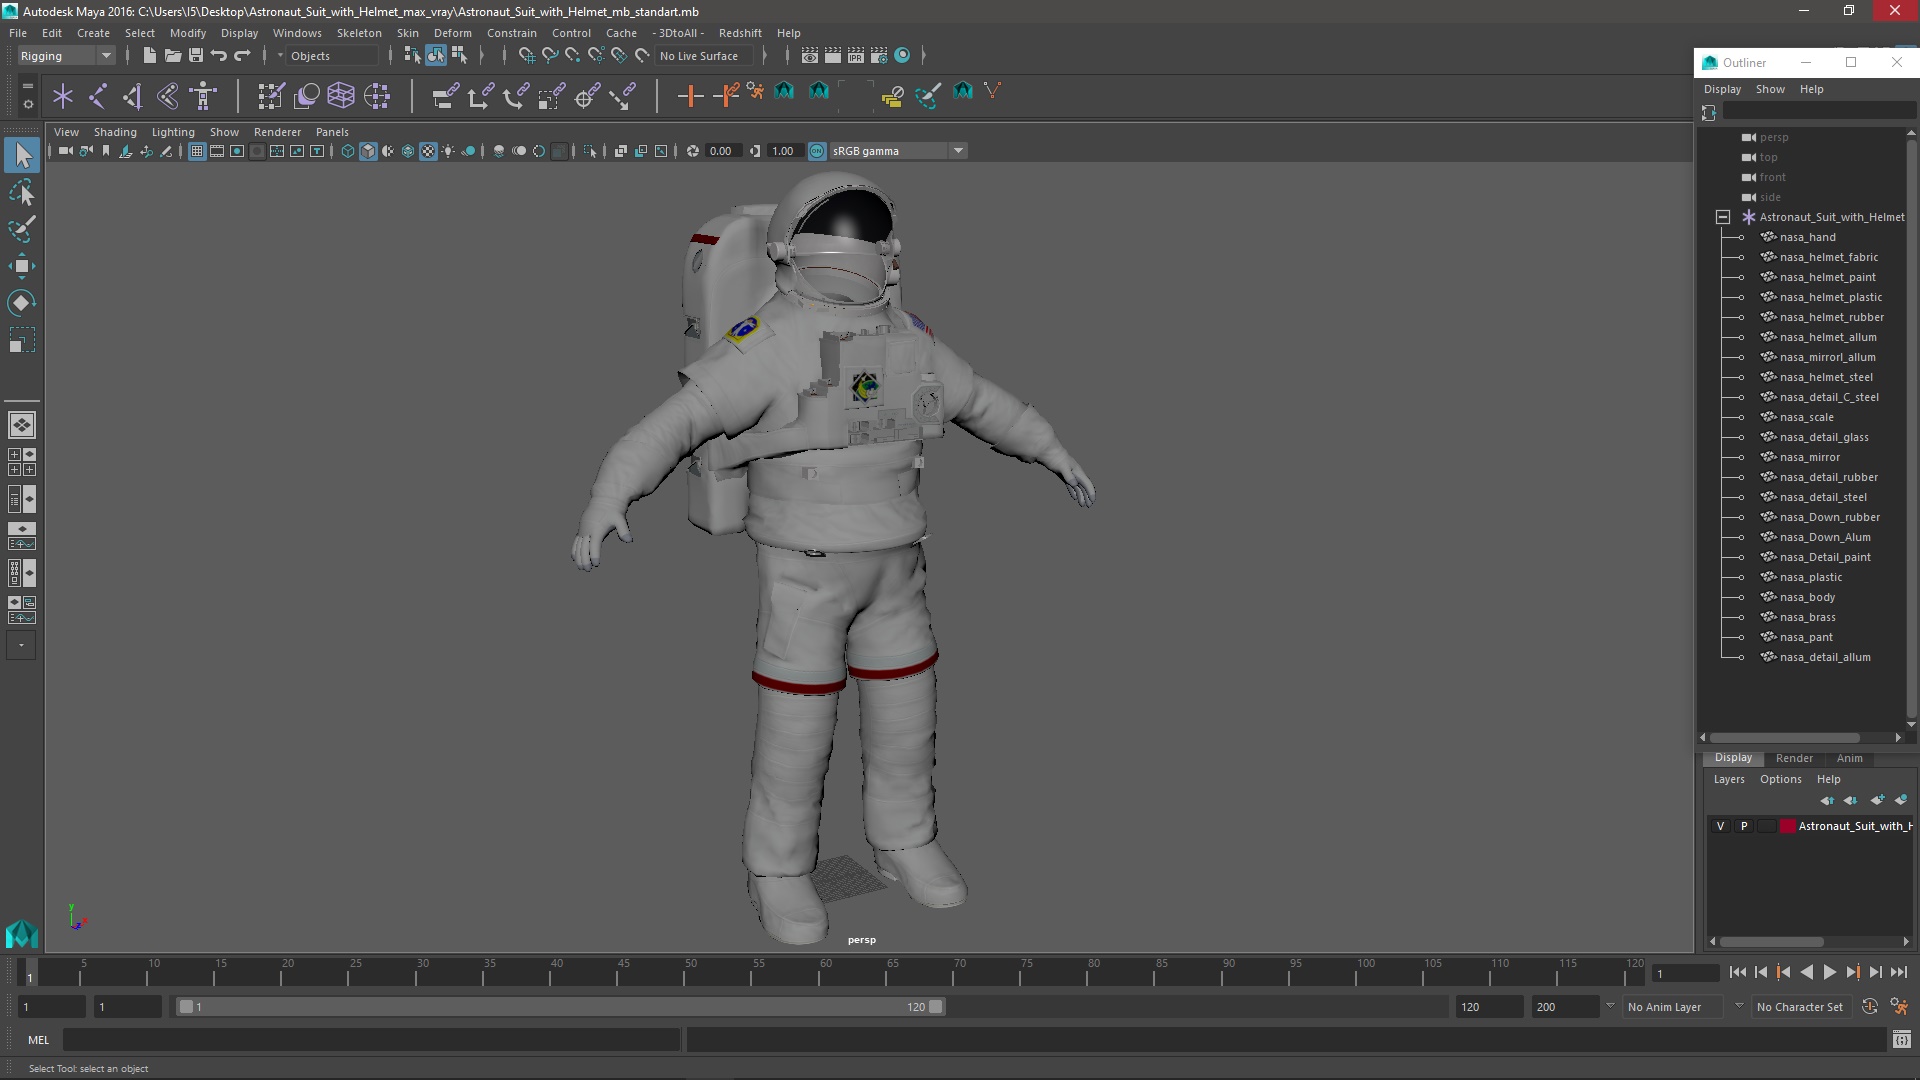Apply the Point Constraint shelf icon

point(480,96)
